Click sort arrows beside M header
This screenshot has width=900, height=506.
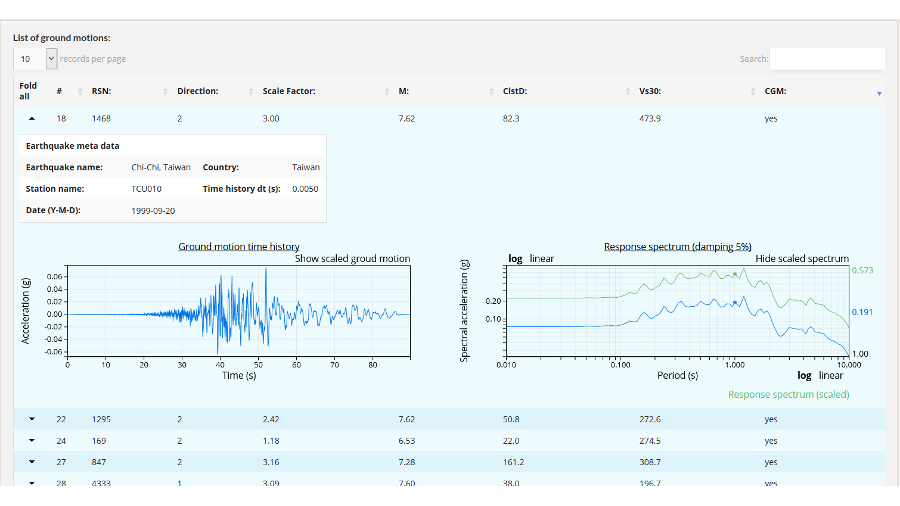493,91
